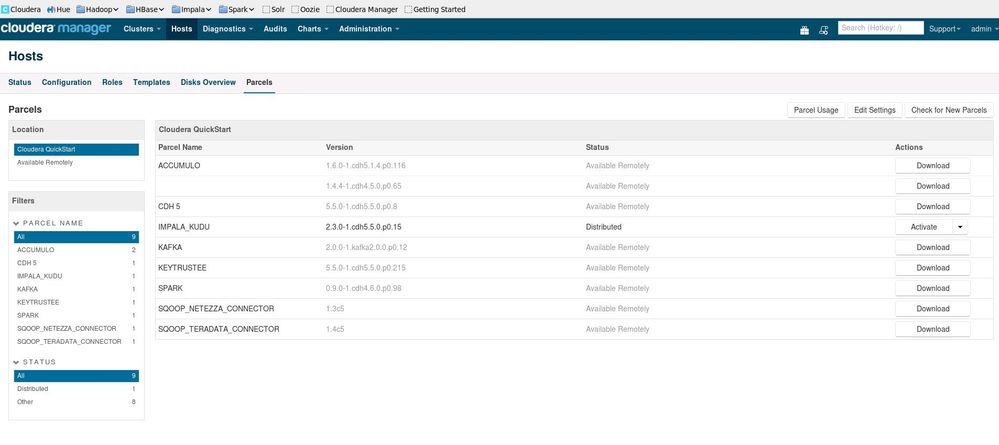Viewport: 999px width, 445px height.
Task: Open the Getting Started bookmark
Action: (x=435, y=10)
